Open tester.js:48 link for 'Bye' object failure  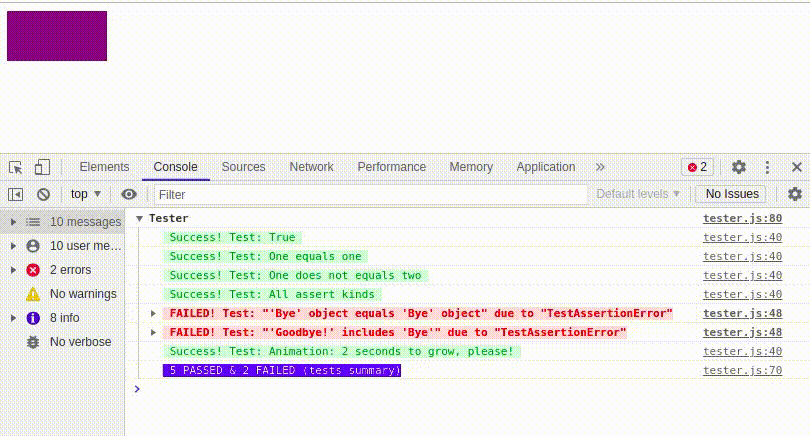pos(742,313)
